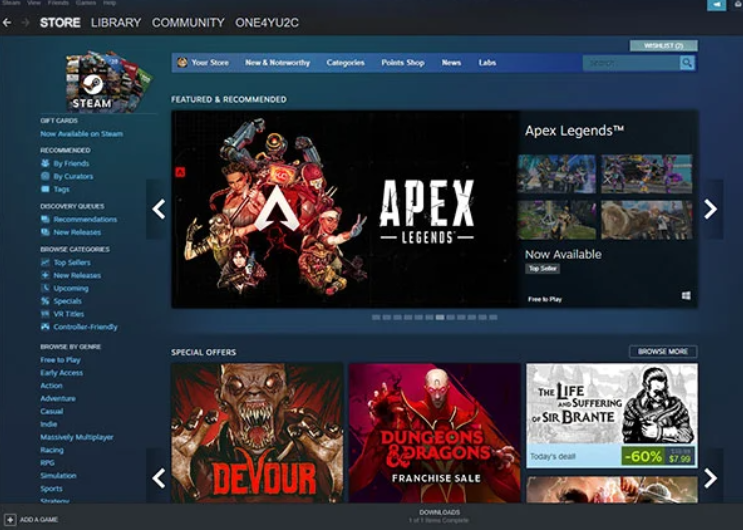
Task: Click the Tags icon in sidebar
Action: pos(45,189)
